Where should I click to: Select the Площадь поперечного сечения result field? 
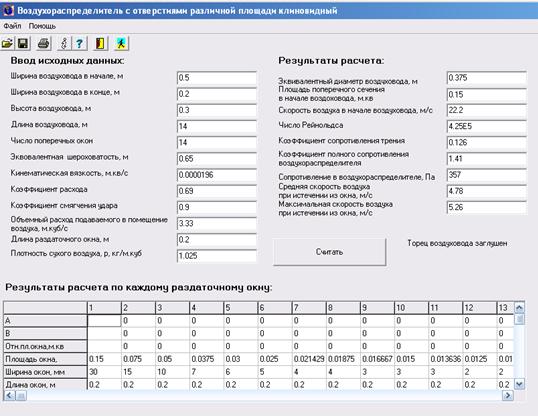click(x=487, y=94)
